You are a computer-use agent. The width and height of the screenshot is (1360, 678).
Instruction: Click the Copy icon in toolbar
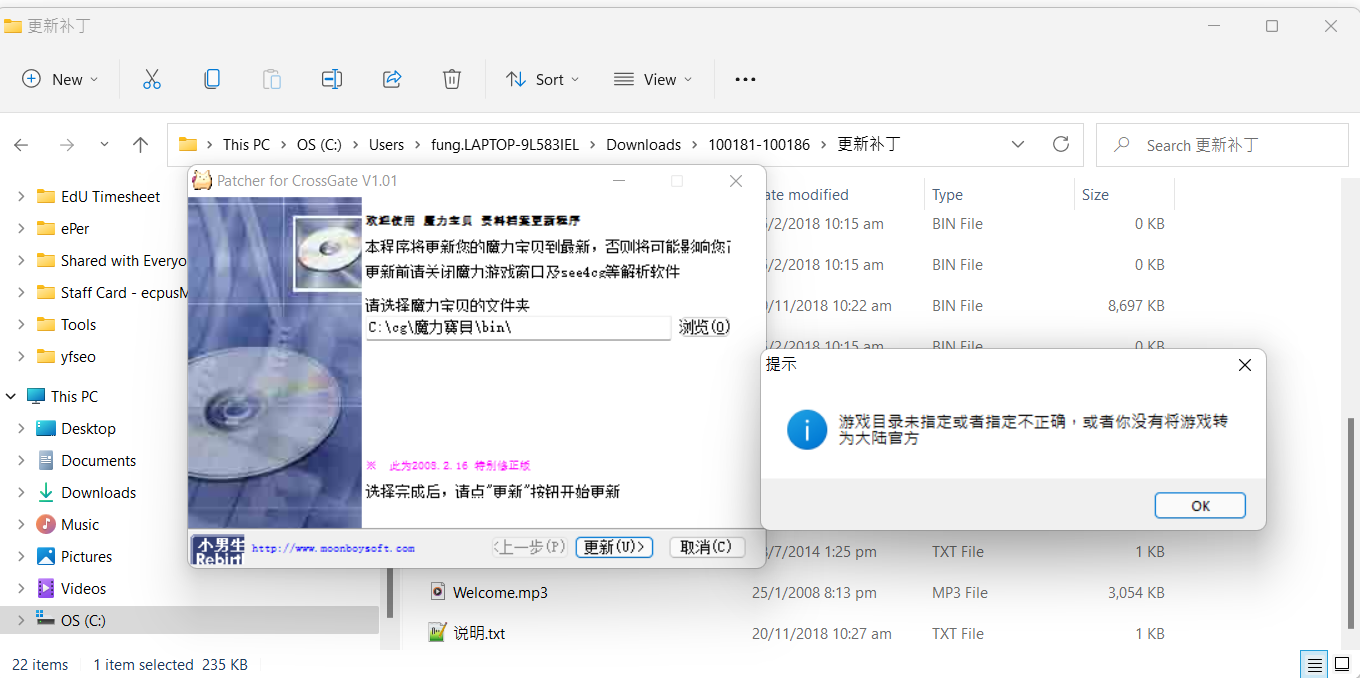[212, 79]
